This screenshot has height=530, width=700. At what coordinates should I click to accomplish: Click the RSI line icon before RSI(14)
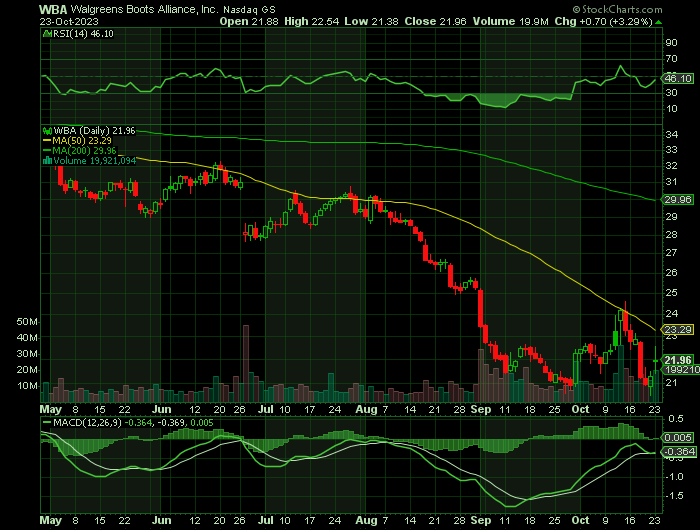click(x=47, y=34)
